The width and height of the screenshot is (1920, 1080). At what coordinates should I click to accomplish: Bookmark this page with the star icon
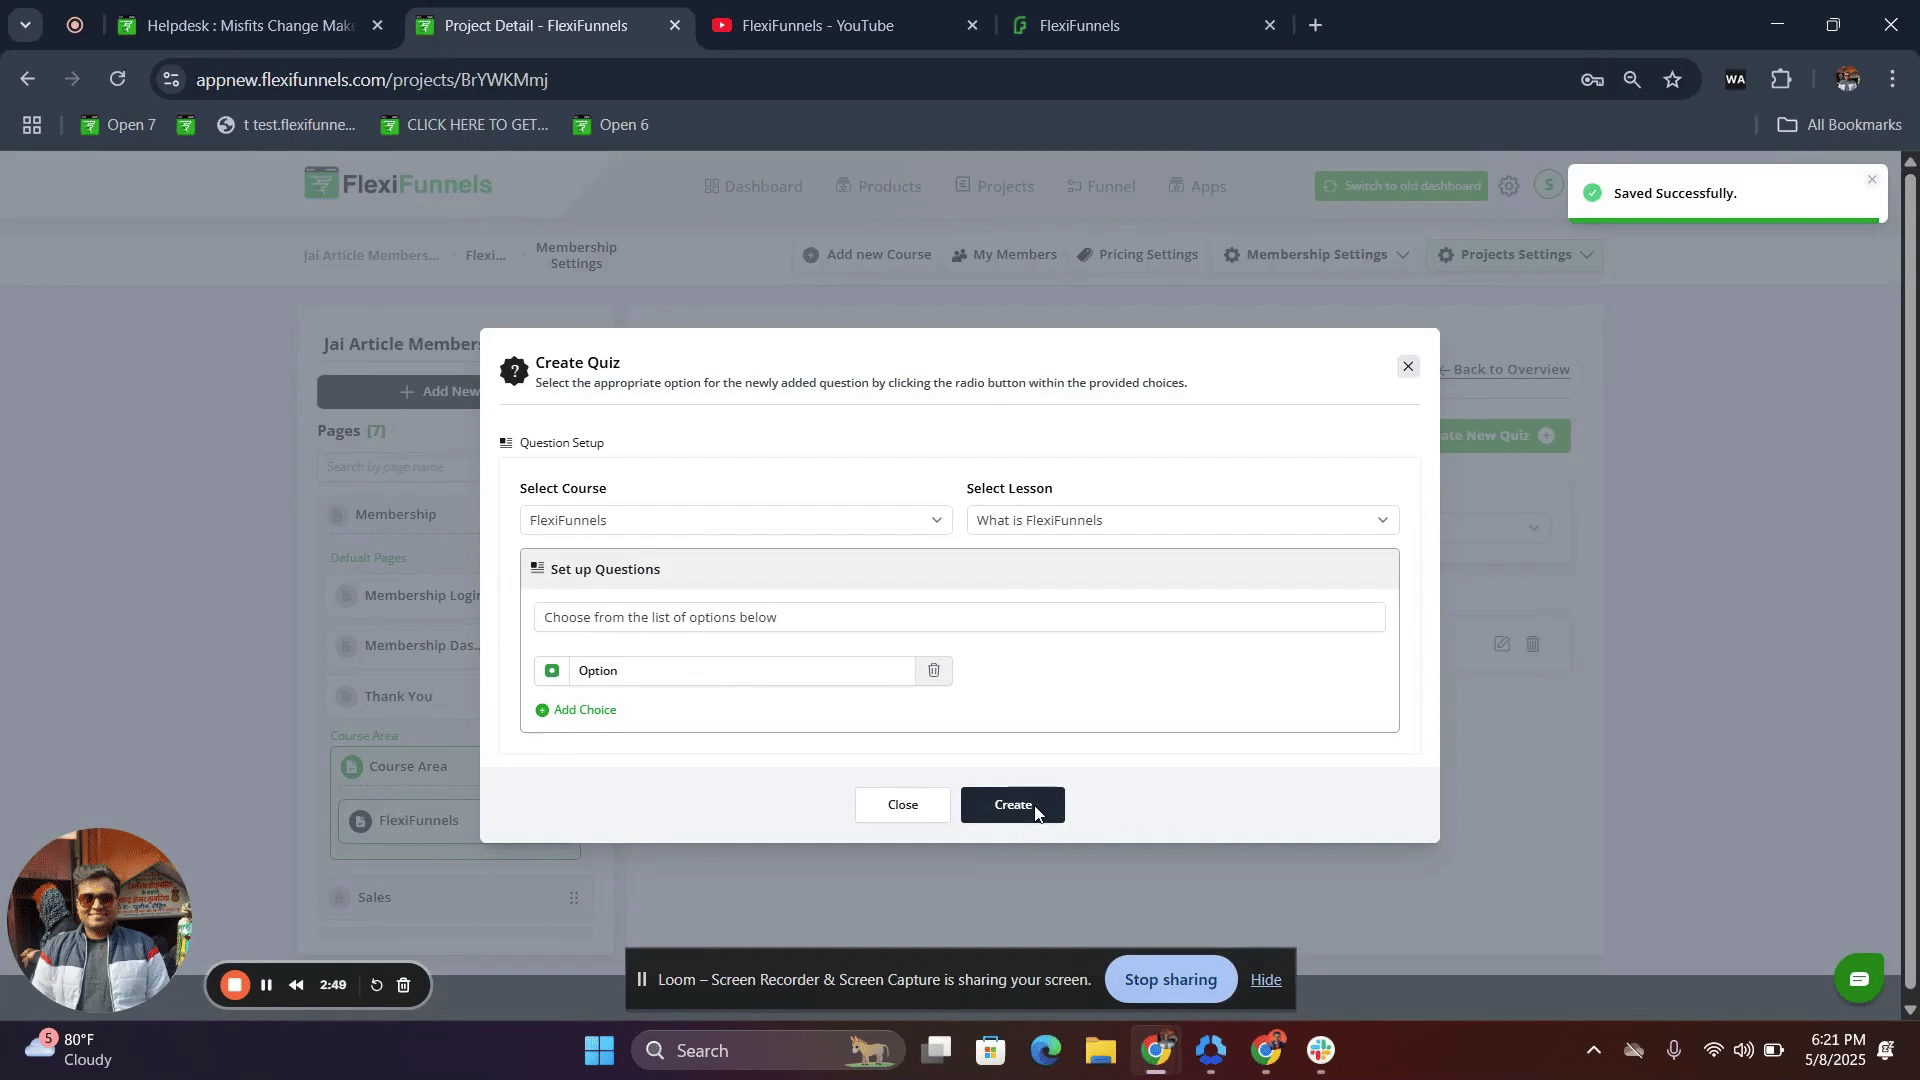(x=1672, y=79)
